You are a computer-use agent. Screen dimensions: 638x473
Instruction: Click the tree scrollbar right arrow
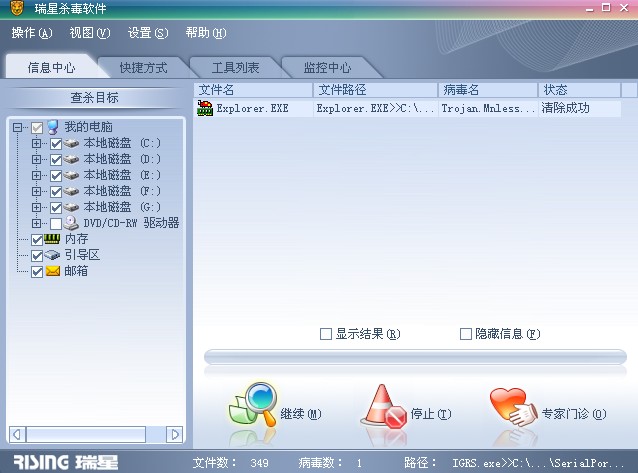click(175, 435)
